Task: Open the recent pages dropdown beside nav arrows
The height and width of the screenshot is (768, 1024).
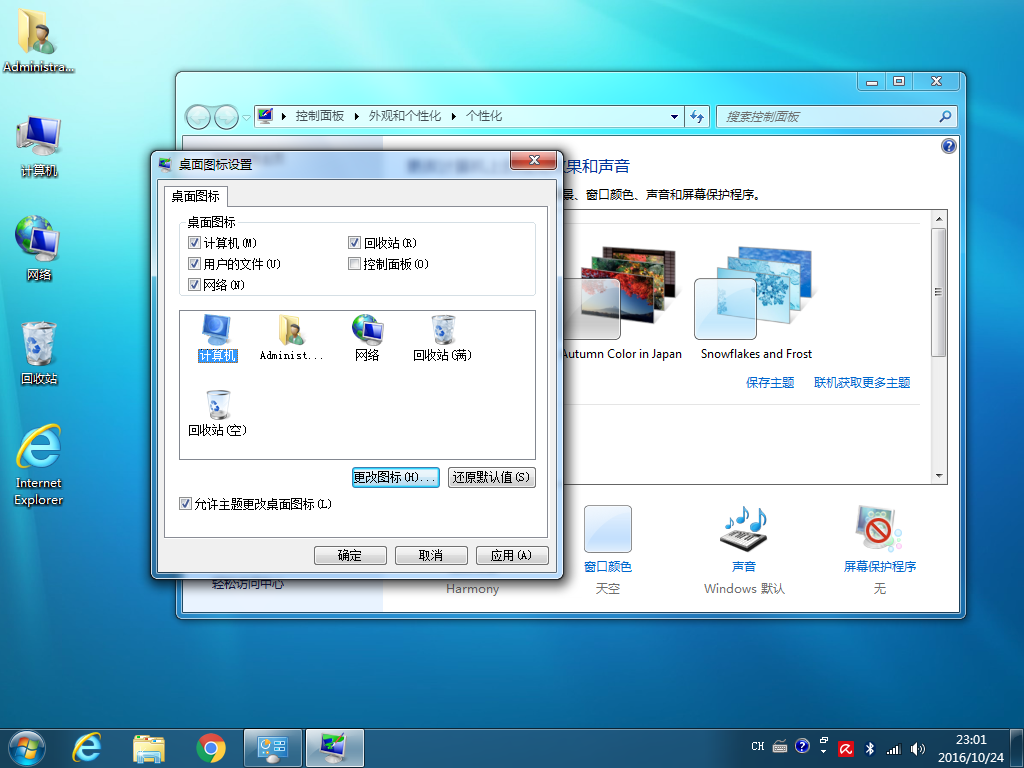Action: pyautogui.click(x=246, y=118)
